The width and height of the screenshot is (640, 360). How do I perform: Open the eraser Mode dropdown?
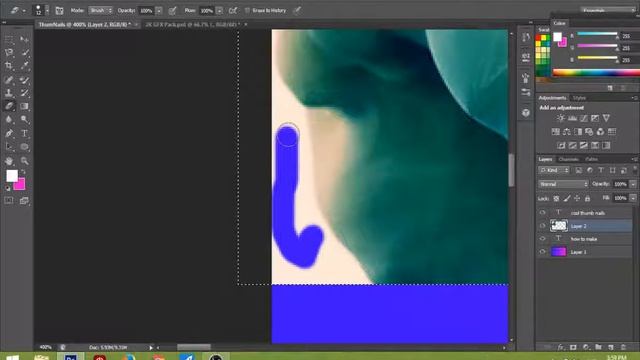(100, 11)
